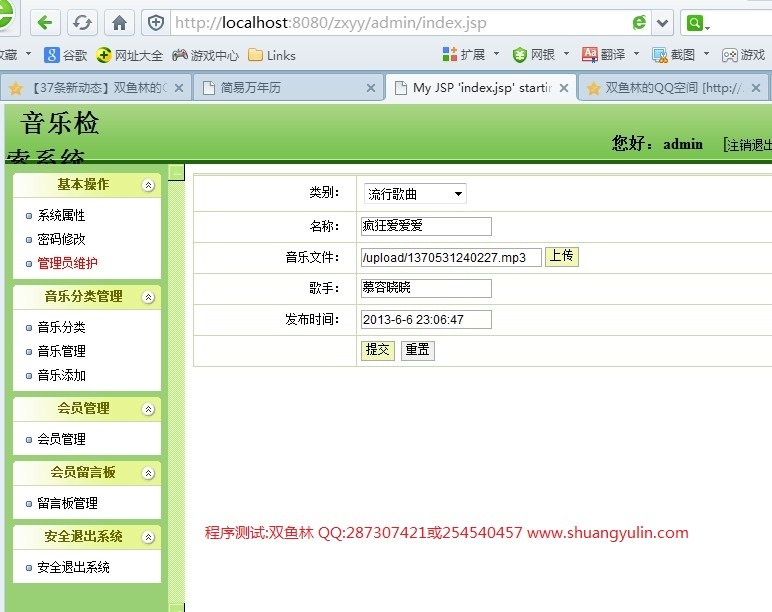Click the 音乐文件 path input field
The image size is (772, 612).
pyautogui.click(x=451, y=258)
